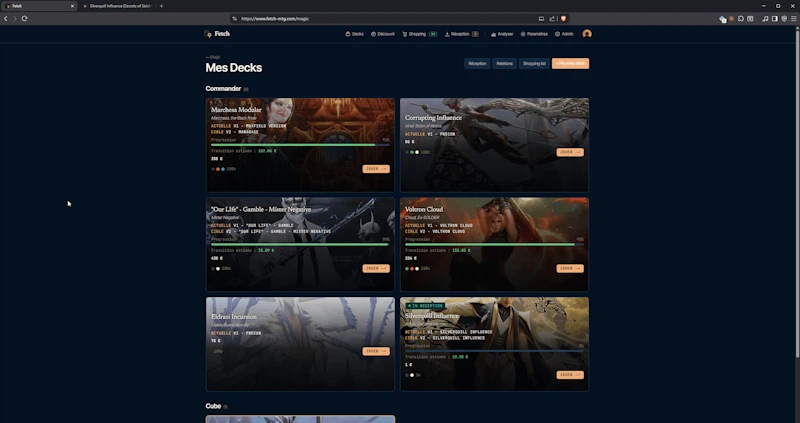Click the browser forward arrow
The width and height of the screenshot is (800, 423).
(x=15, y=18)
